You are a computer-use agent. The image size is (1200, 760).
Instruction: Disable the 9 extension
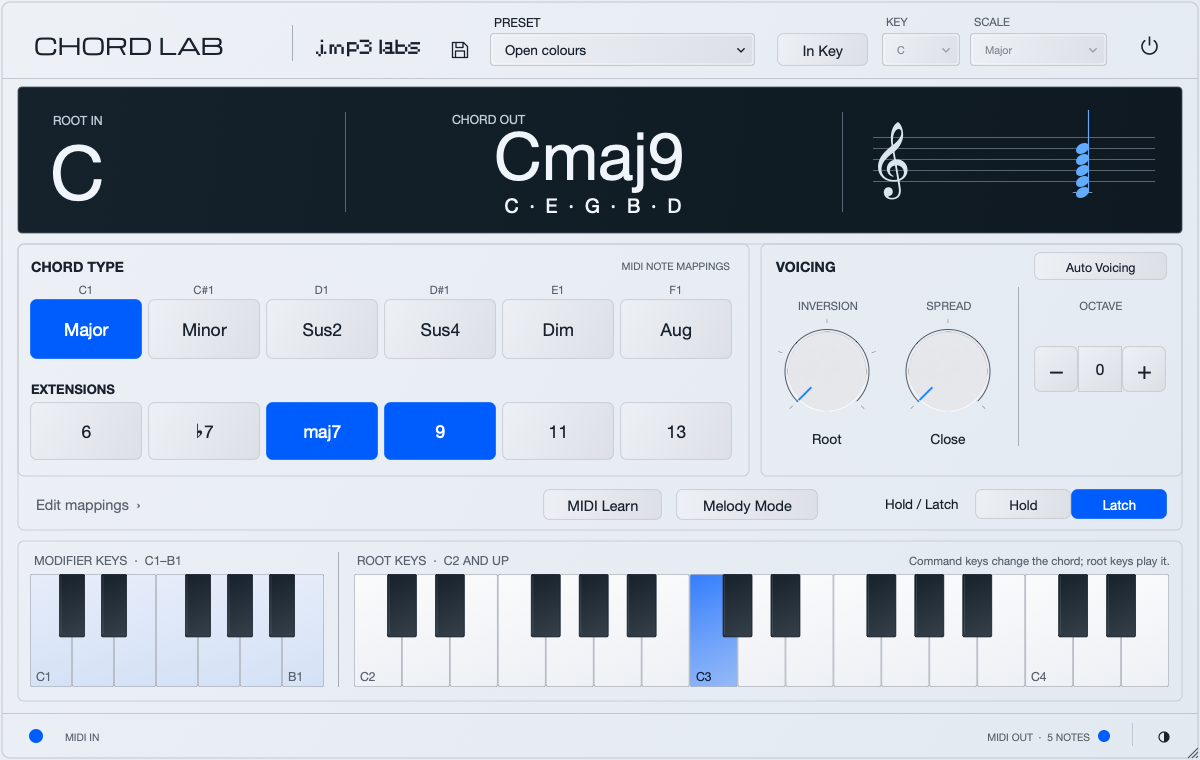pos(440,431)
